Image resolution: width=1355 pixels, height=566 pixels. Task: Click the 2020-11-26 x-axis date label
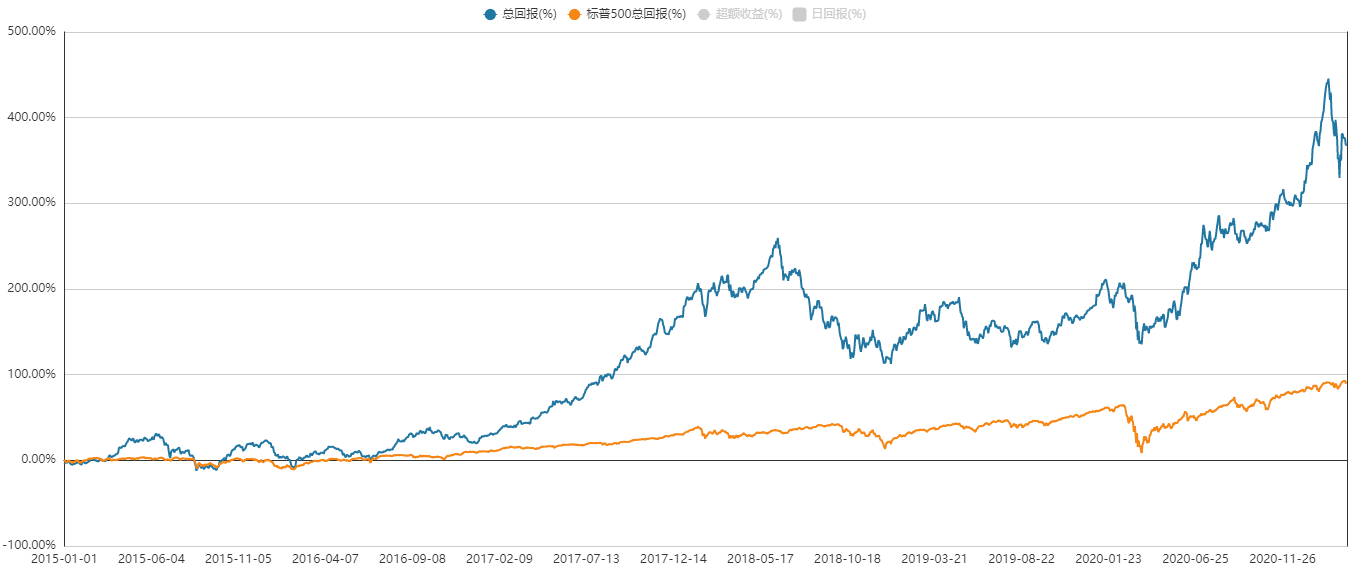1283,557
